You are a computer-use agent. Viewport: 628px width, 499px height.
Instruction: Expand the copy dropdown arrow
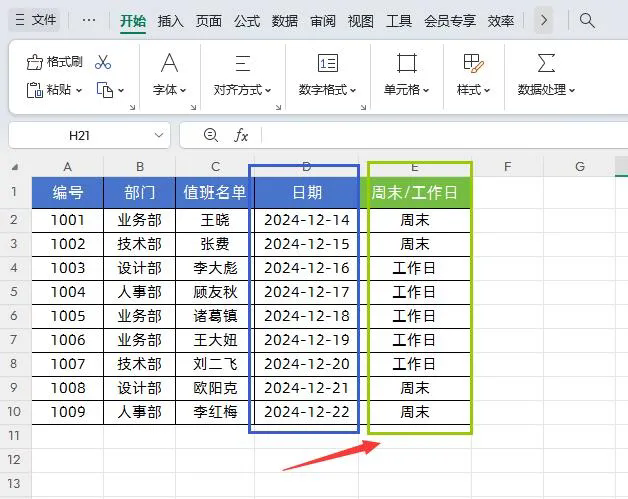(121, 91)
